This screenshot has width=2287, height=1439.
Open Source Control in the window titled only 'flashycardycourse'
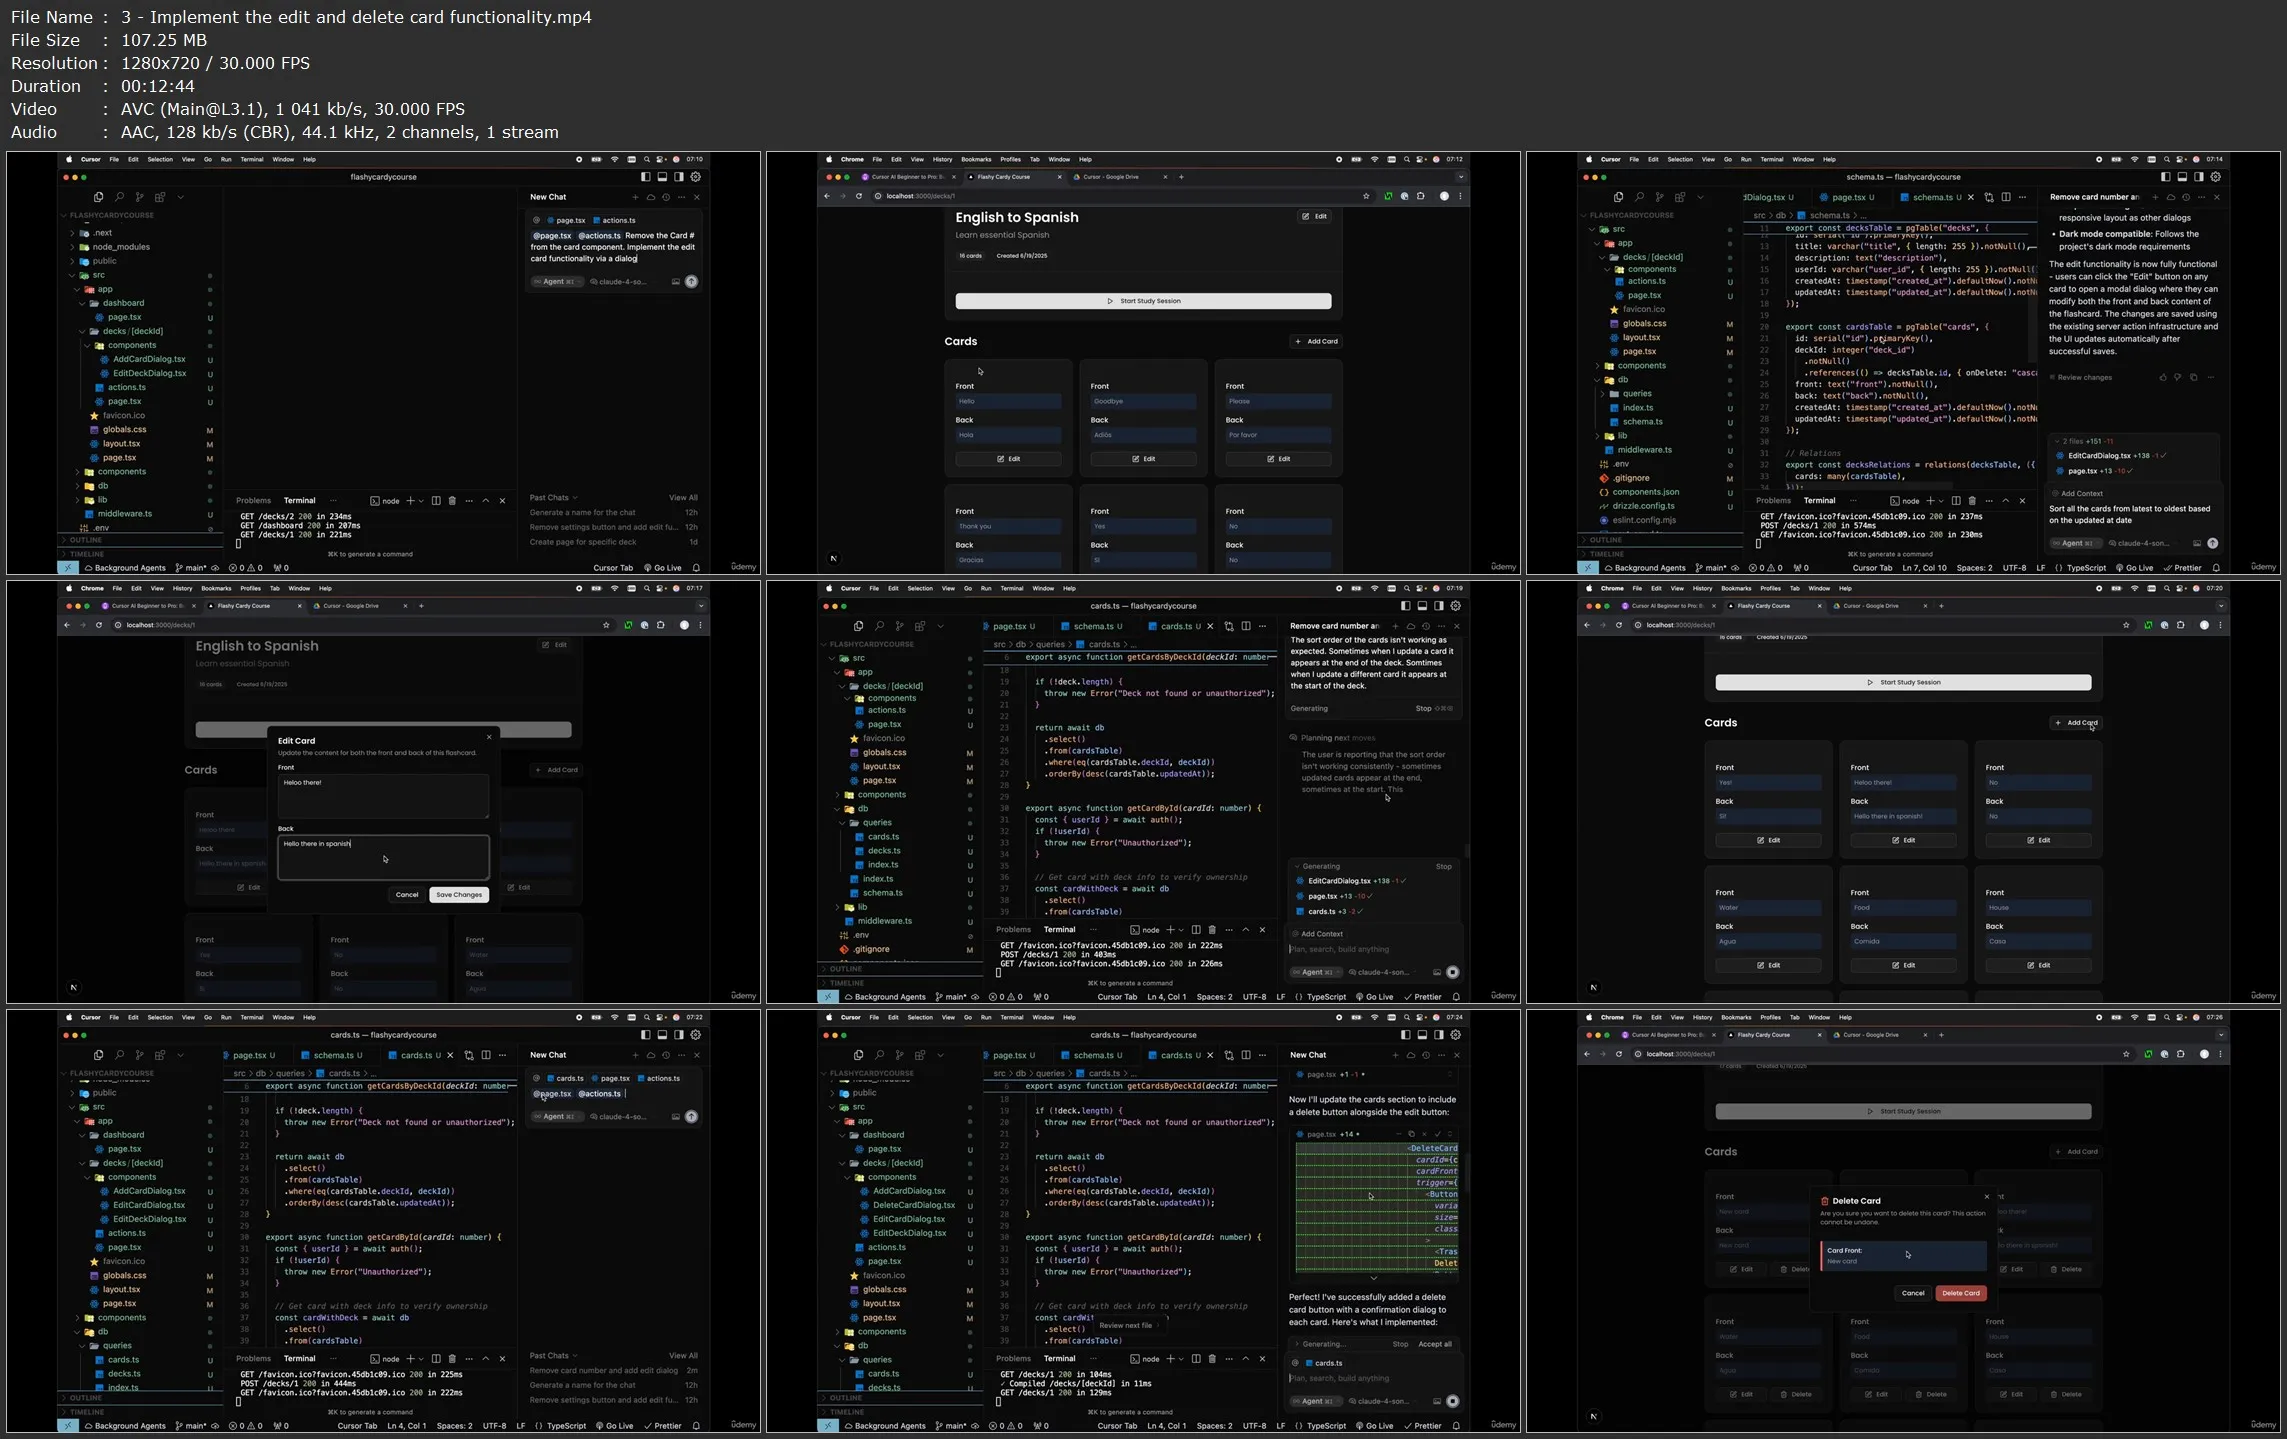[x=139, y=197]
